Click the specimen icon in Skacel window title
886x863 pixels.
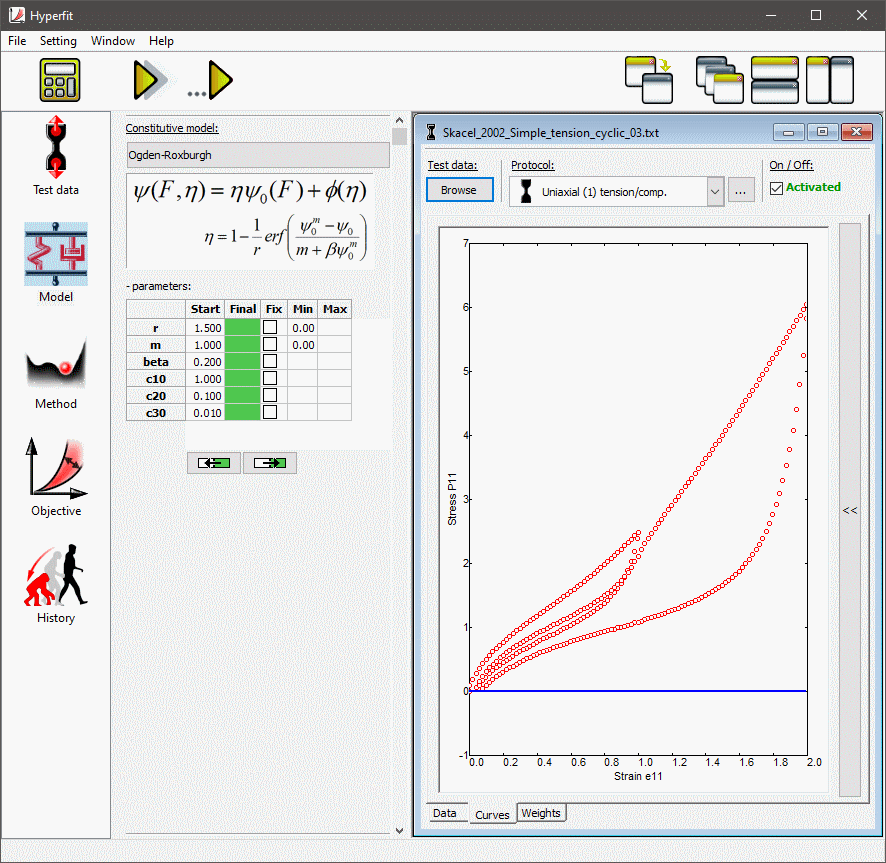coord(431,132)
